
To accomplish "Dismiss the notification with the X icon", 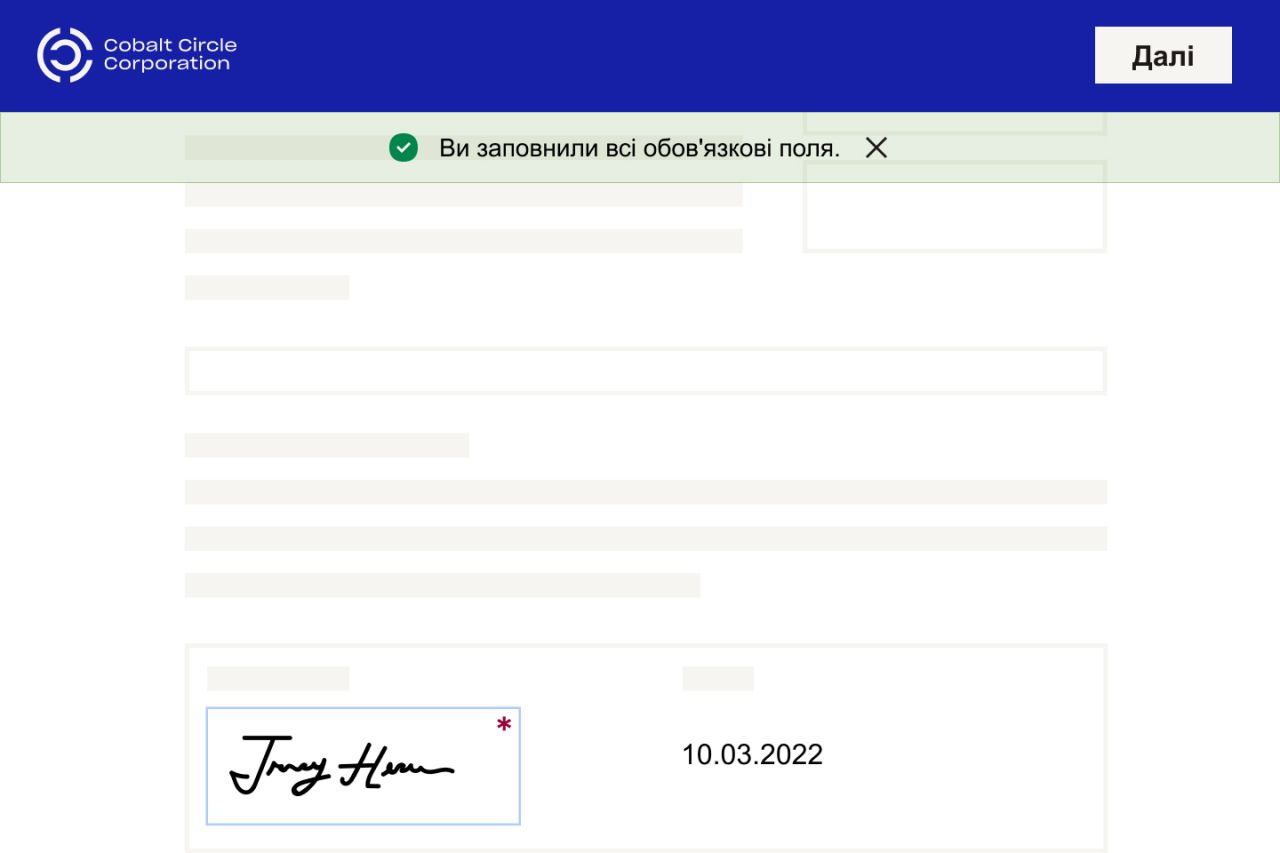I will tap(877, 148).
